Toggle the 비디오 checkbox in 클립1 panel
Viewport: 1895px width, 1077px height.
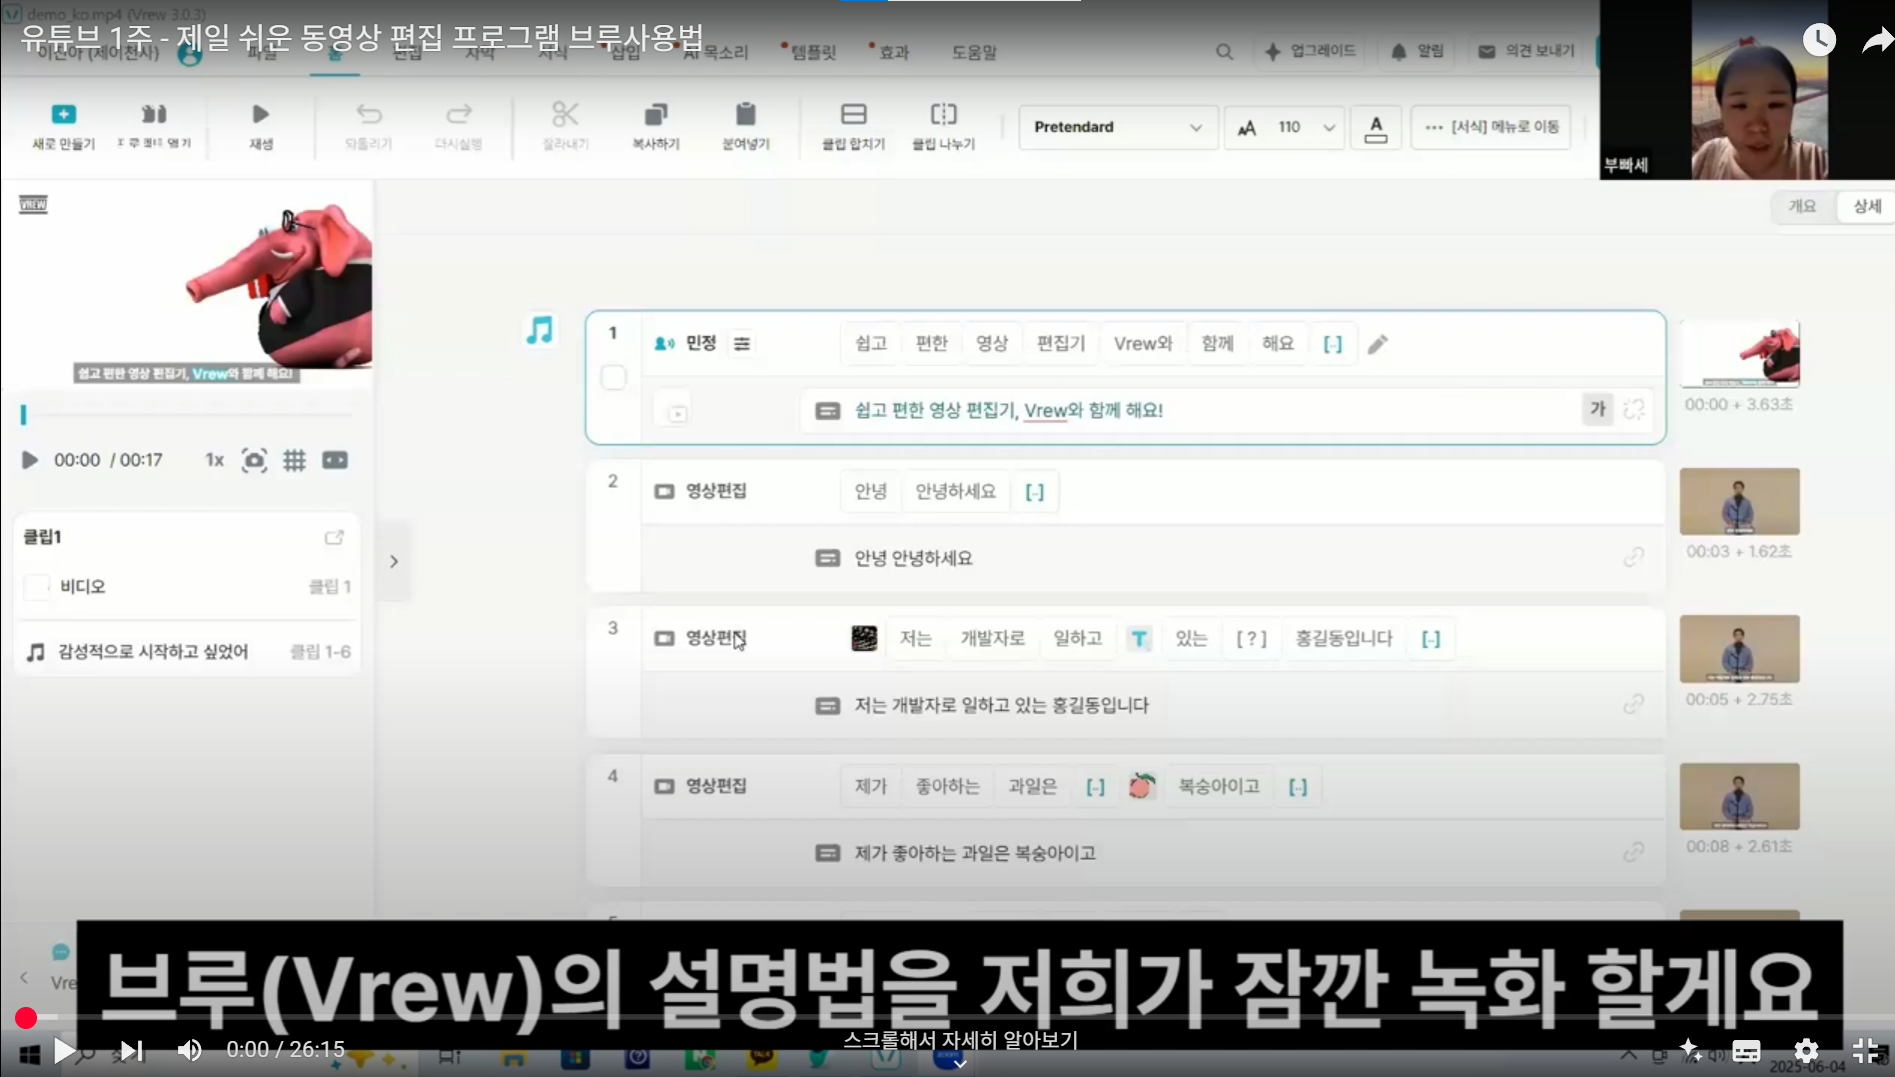click(x=37, y=587)
